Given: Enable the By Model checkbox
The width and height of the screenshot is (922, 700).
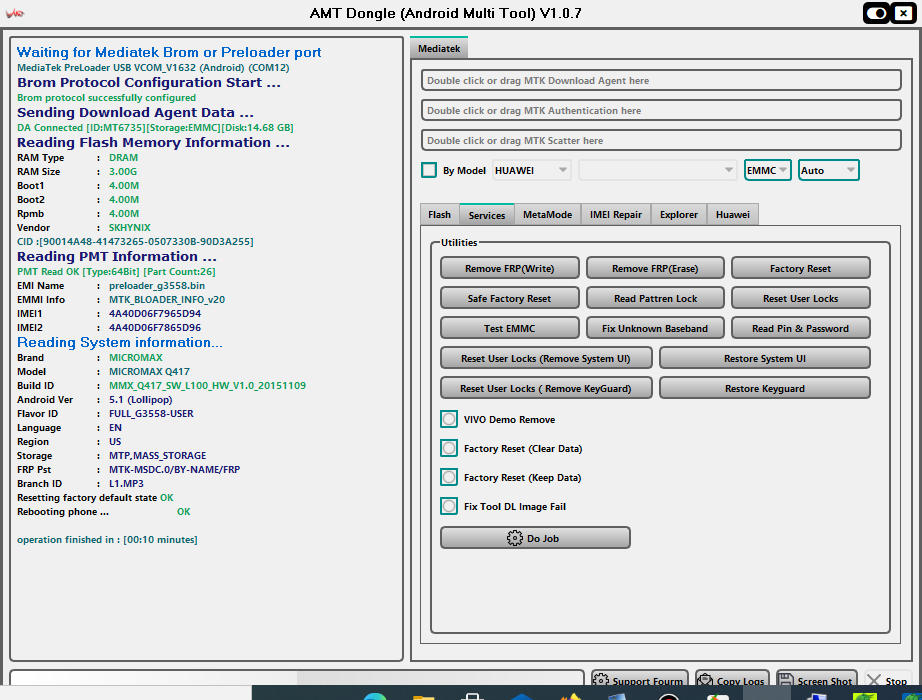Looking at the screenshot, I should click(x=429, y=170).
